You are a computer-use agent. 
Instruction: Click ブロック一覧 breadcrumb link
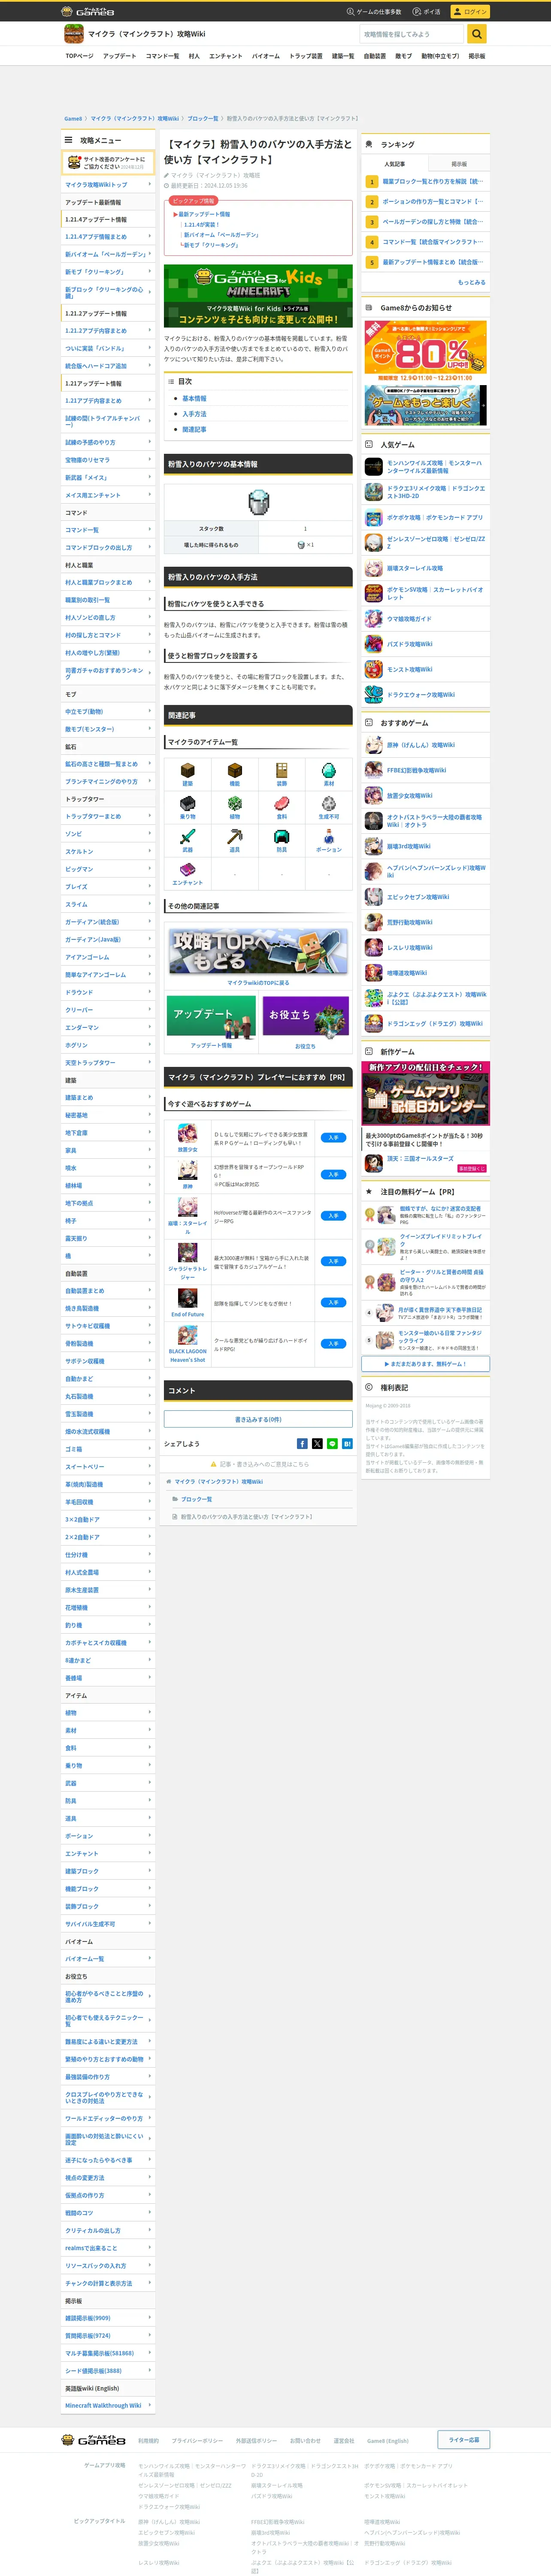point(203,118)
